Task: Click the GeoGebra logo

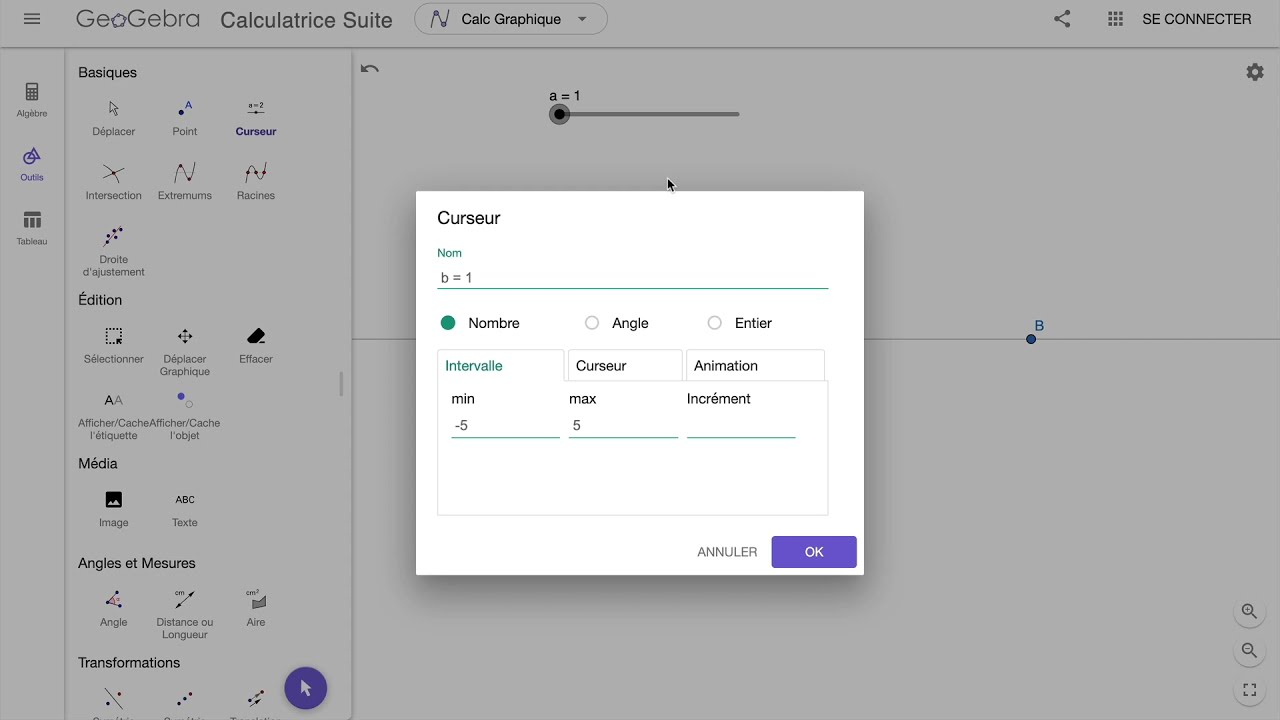Action: click(138, 19)
